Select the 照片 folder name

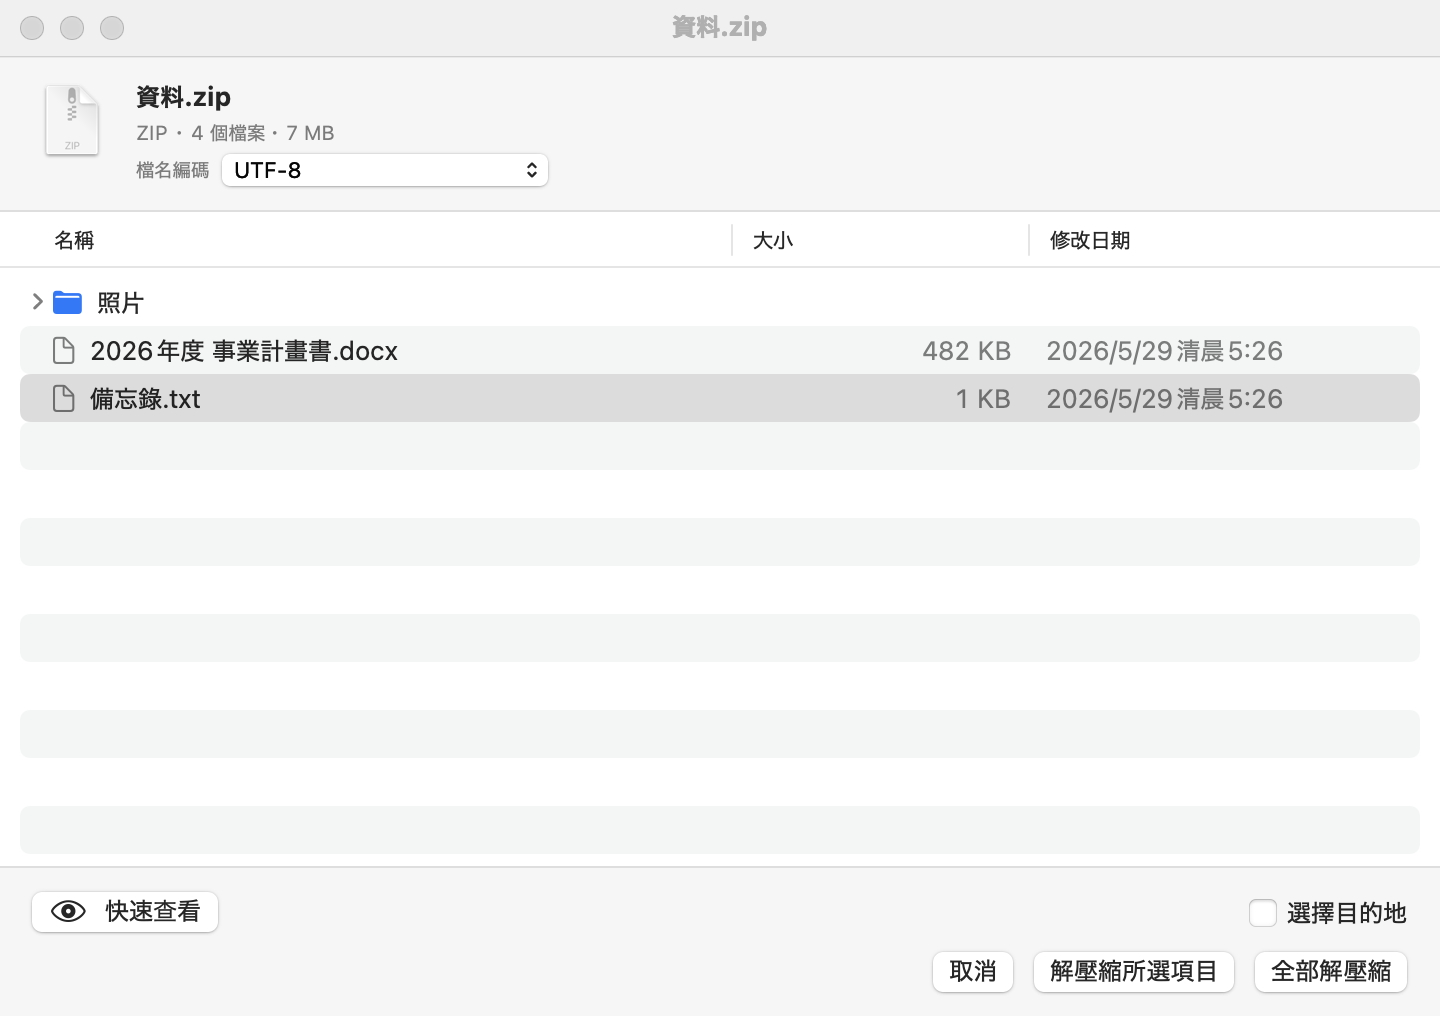point(121,303)
